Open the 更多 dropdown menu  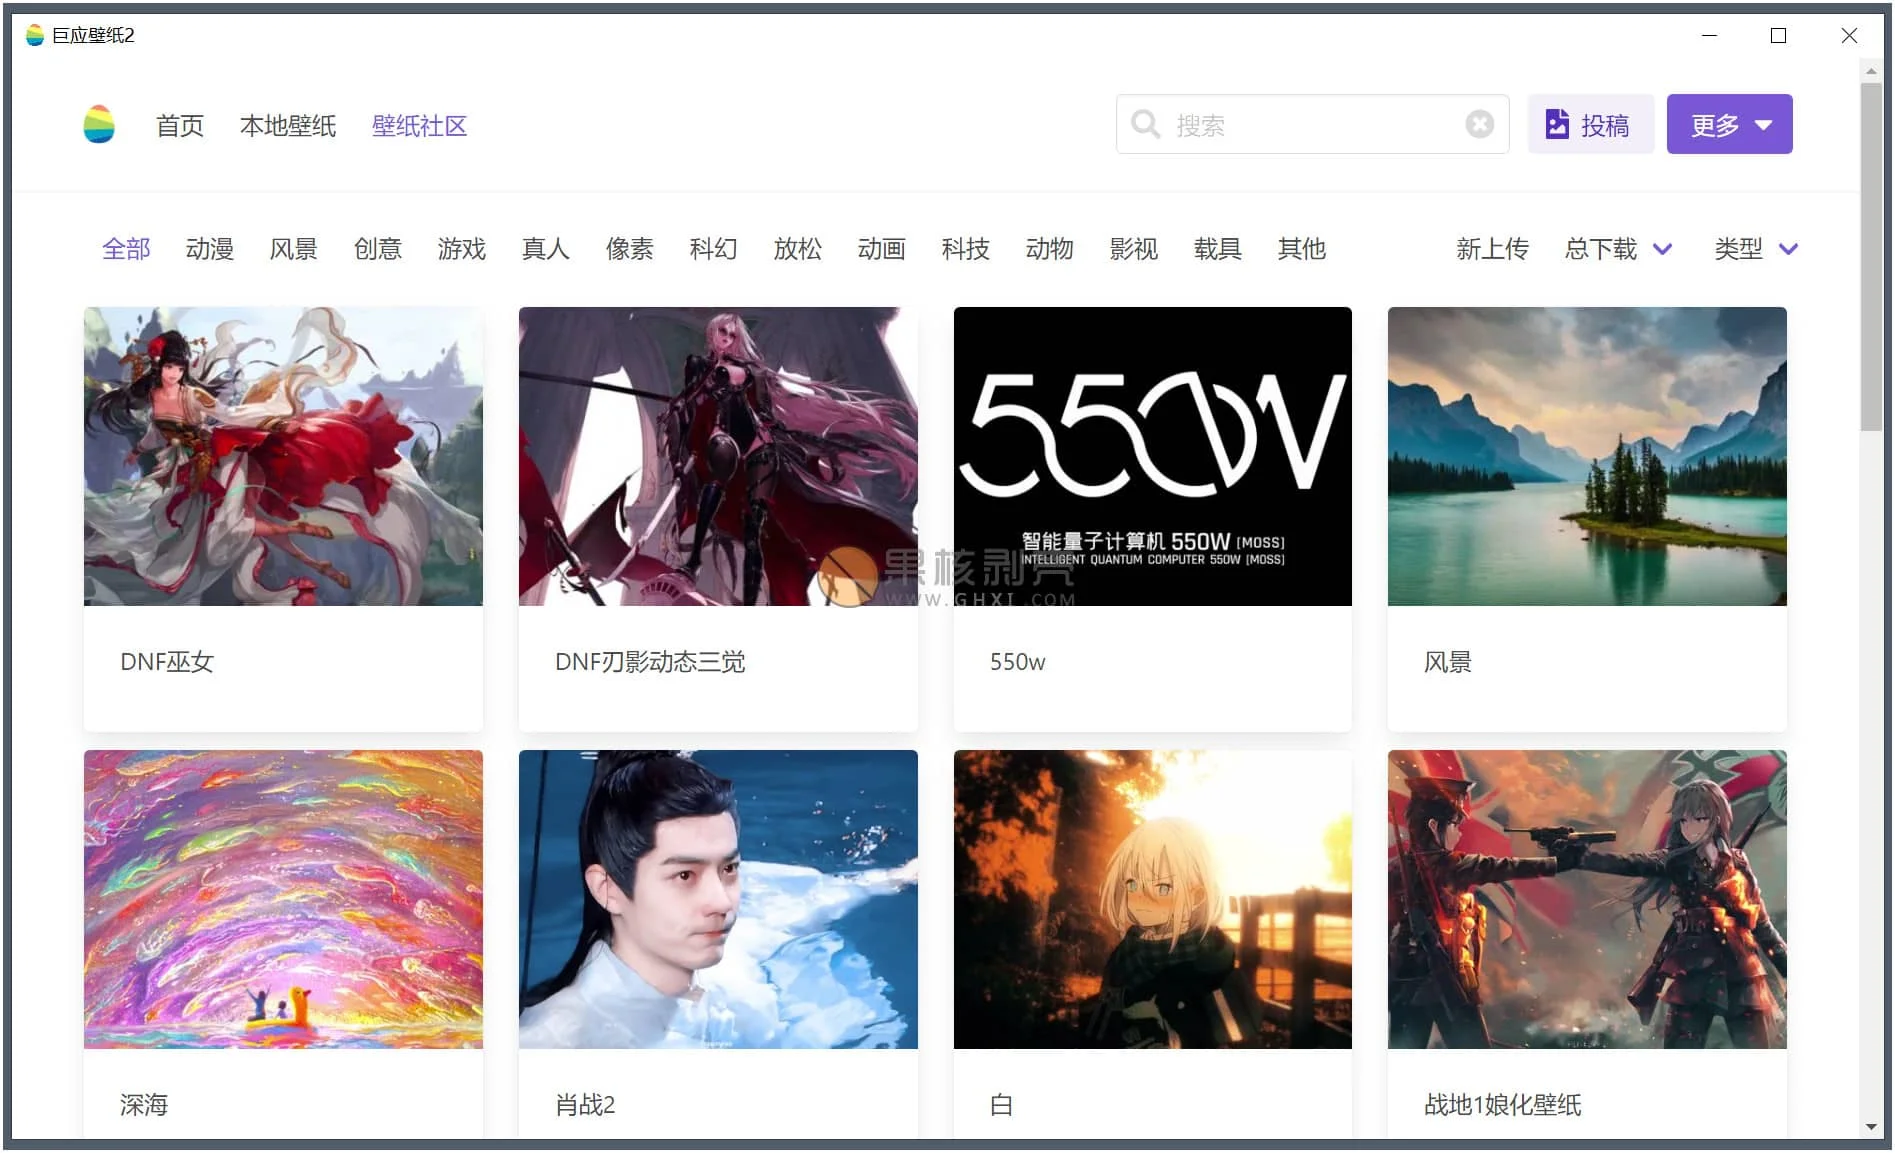click(x=1729, y=125)
